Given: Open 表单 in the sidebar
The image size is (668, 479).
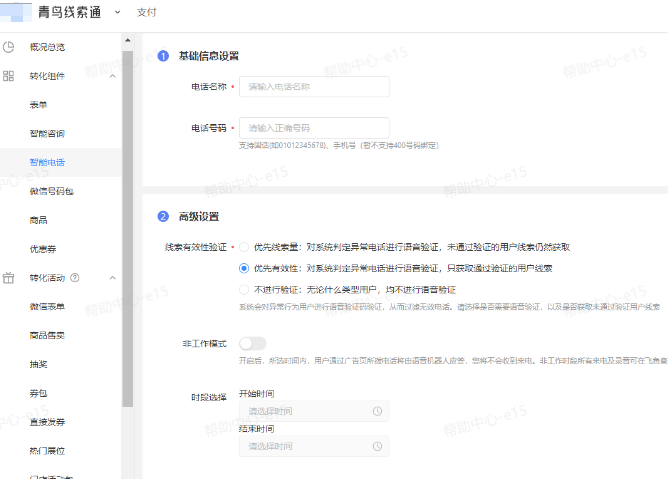Looking at the screenshot, I should [x=38, y=105].
